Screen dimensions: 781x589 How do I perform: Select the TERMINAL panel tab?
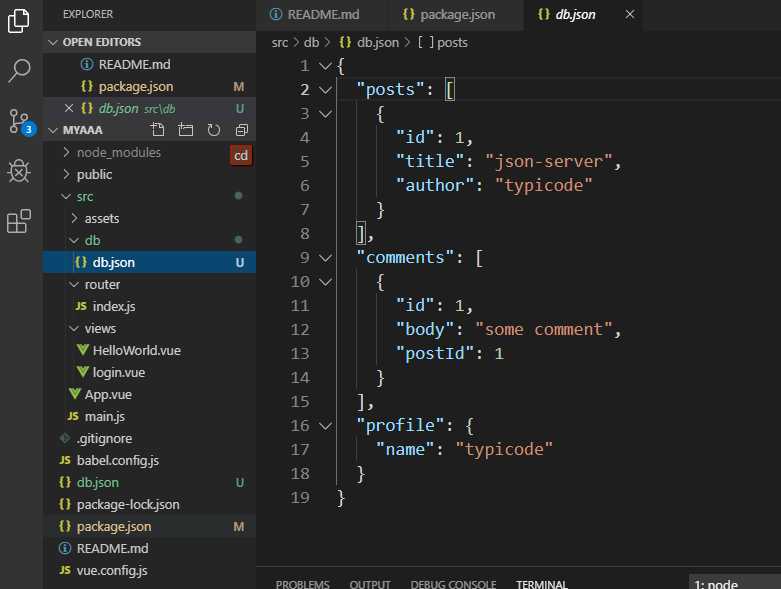tap(542, 584)
